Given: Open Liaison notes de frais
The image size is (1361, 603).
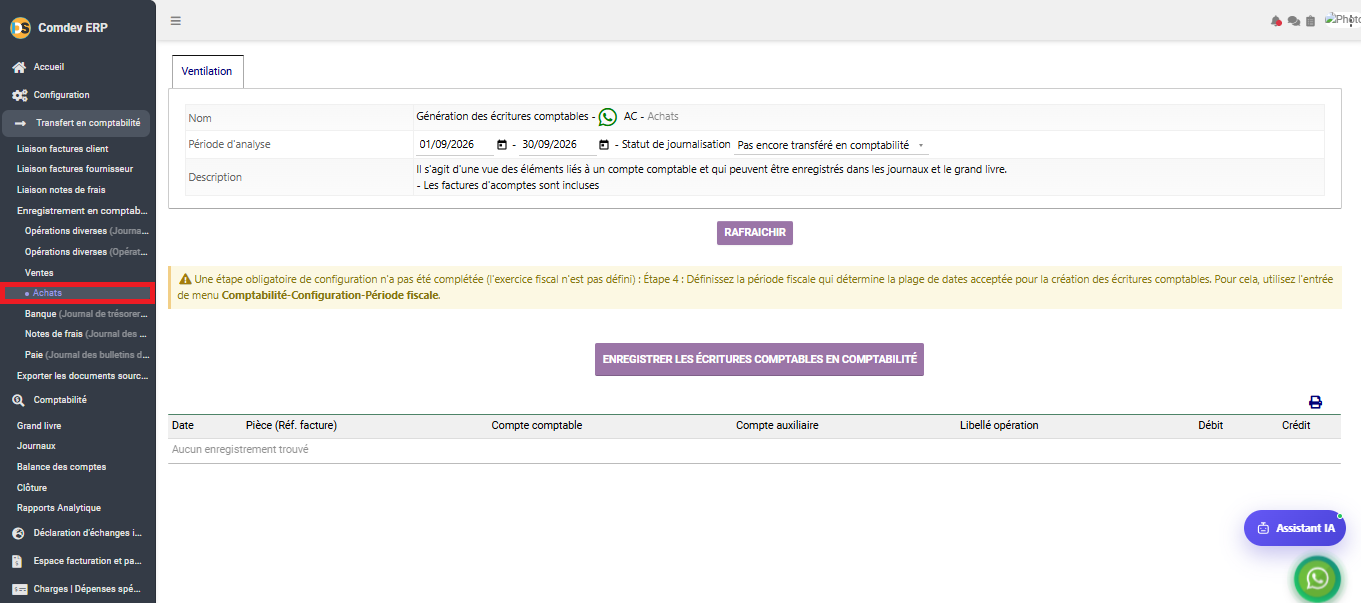Looking at the screenshot, I should [61, 190].
